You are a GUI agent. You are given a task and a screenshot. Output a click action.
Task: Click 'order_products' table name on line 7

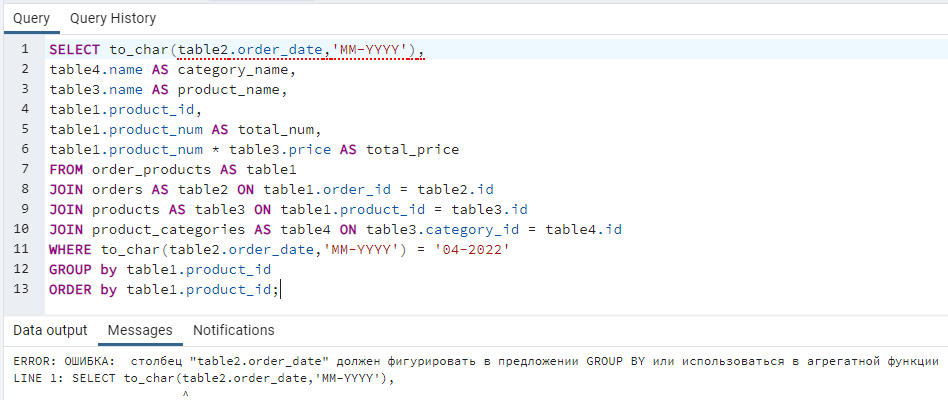click(x=151, y=169)
